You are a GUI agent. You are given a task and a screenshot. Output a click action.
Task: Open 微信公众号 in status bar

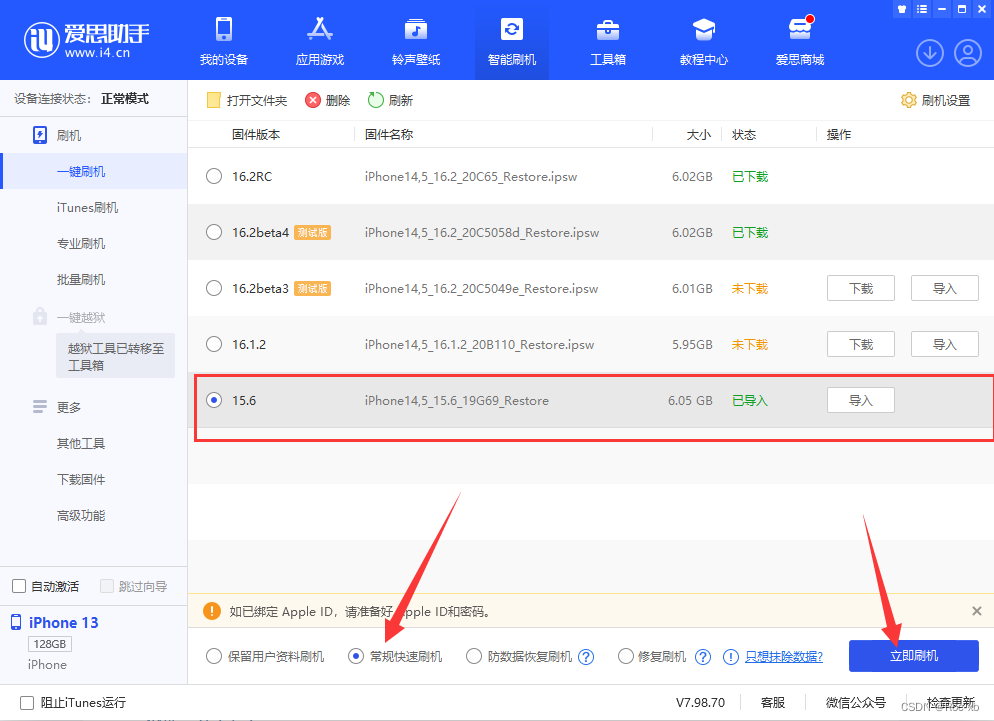click(856, 703)
